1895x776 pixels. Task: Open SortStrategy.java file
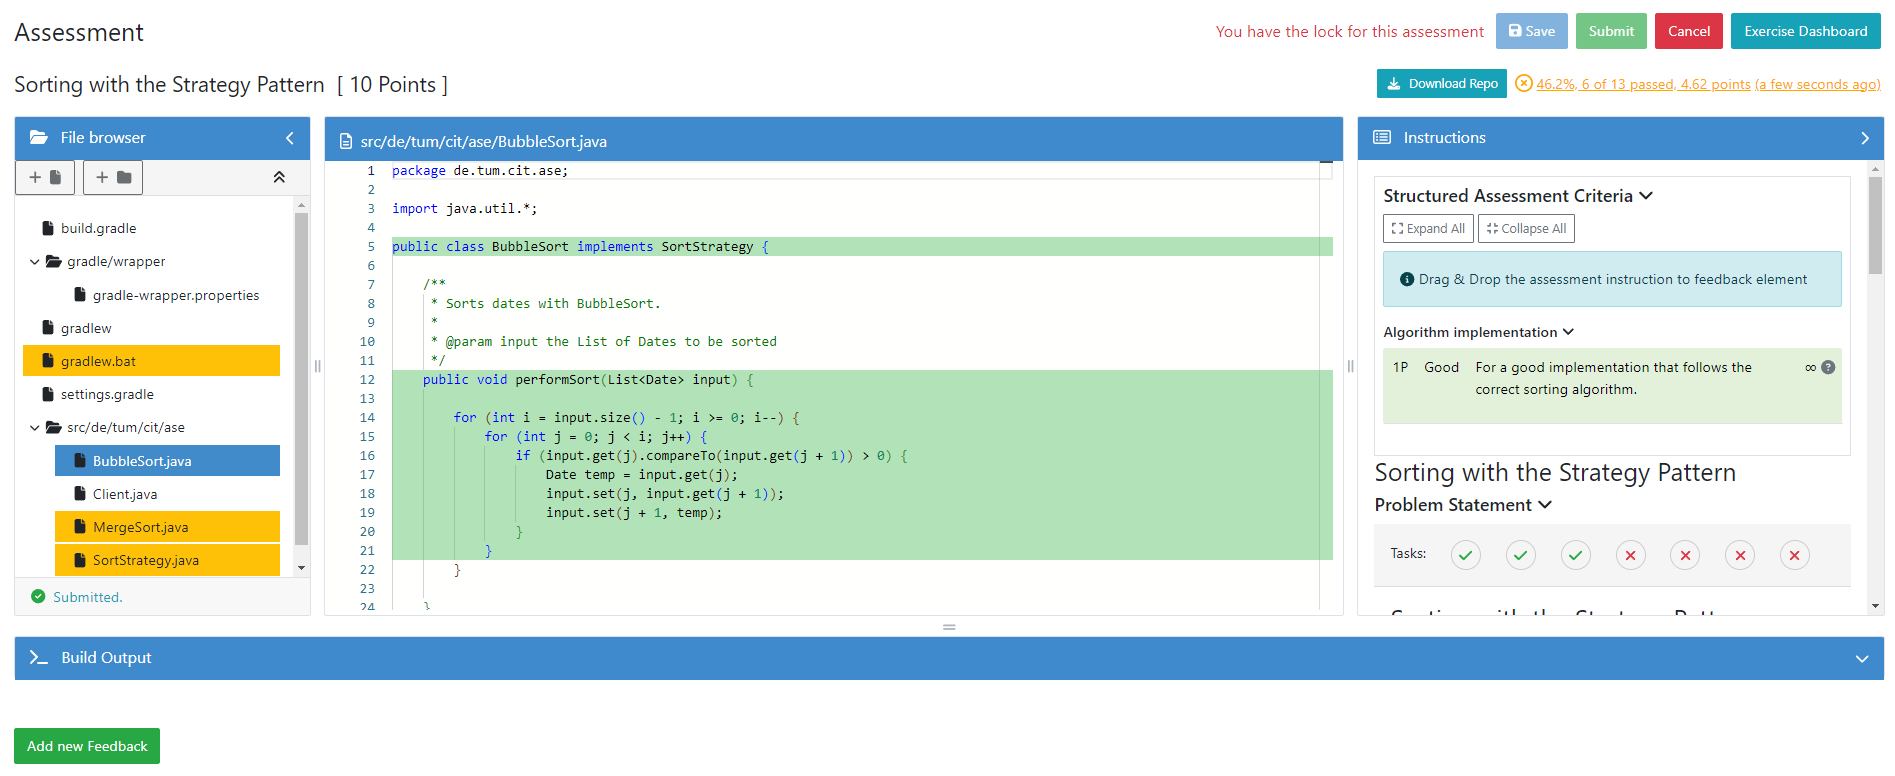(x=167, y=560)
